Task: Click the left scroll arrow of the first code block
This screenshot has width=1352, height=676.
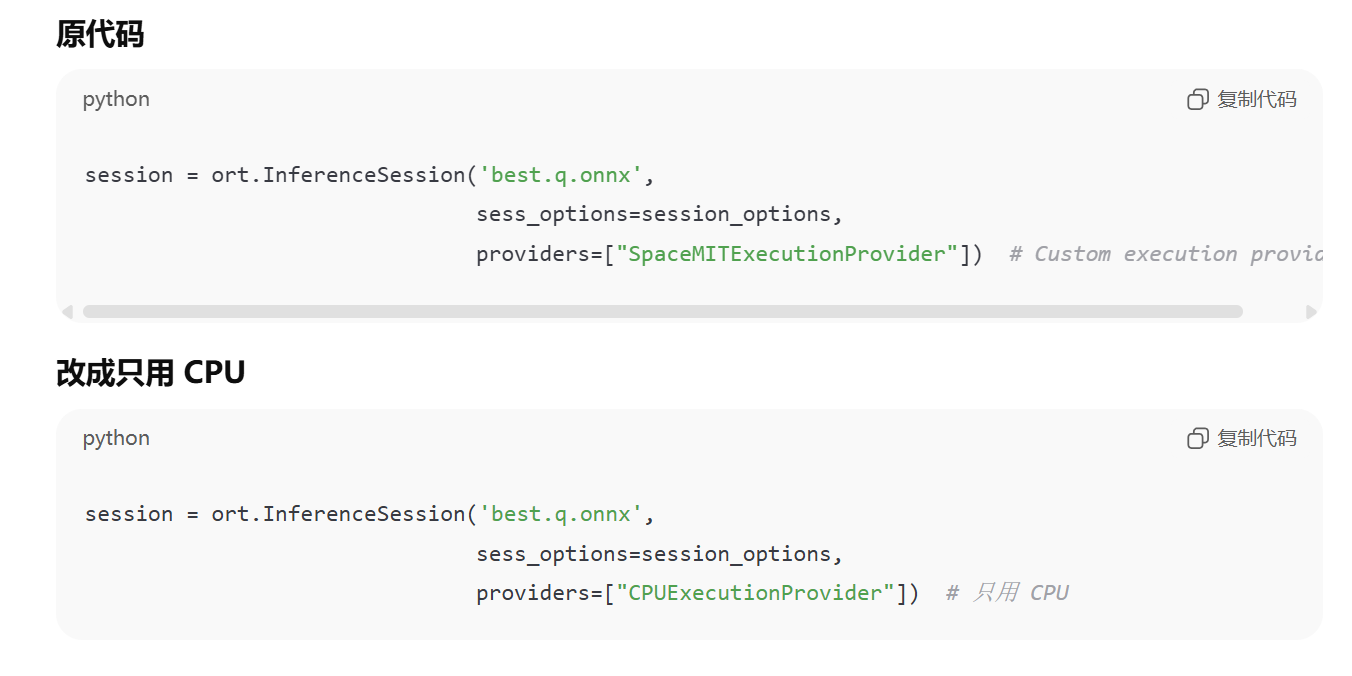Action: pyautogui.click(x=67, y=312)
